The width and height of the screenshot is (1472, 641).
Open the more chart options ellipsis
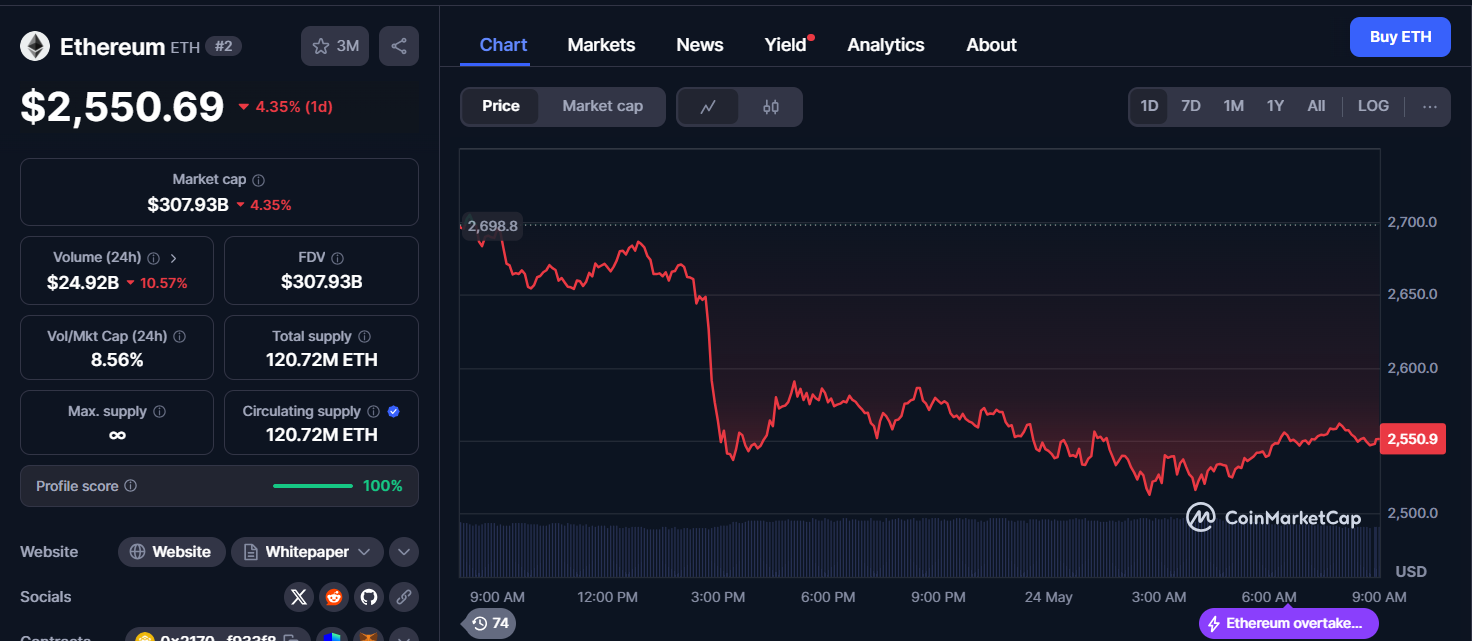tap(1430, 106)
